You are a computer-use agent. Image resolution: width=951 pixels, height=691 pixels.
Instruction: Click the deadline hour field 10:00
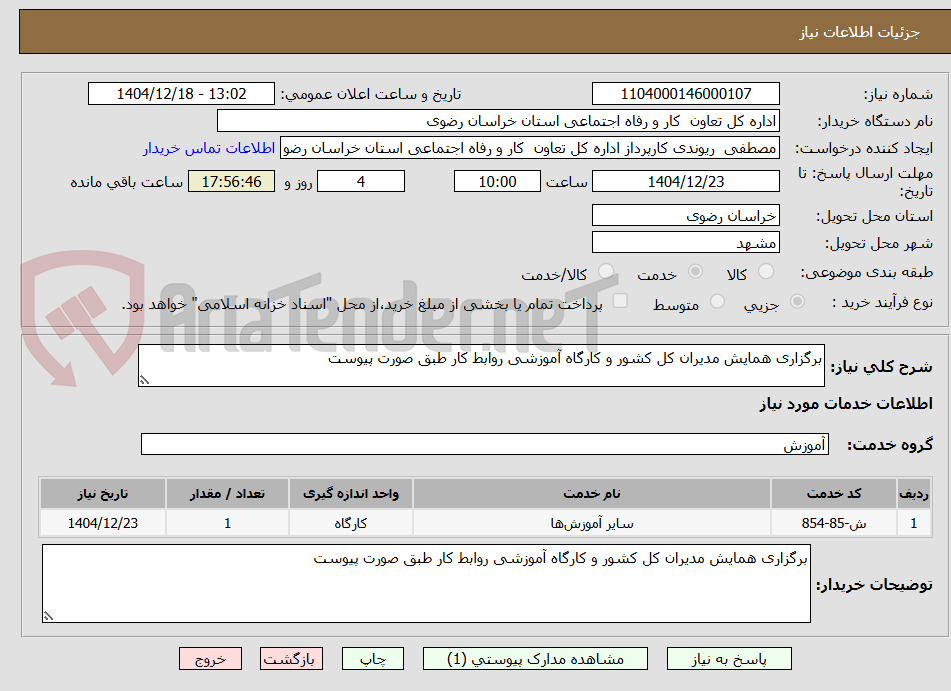point(497,181)
